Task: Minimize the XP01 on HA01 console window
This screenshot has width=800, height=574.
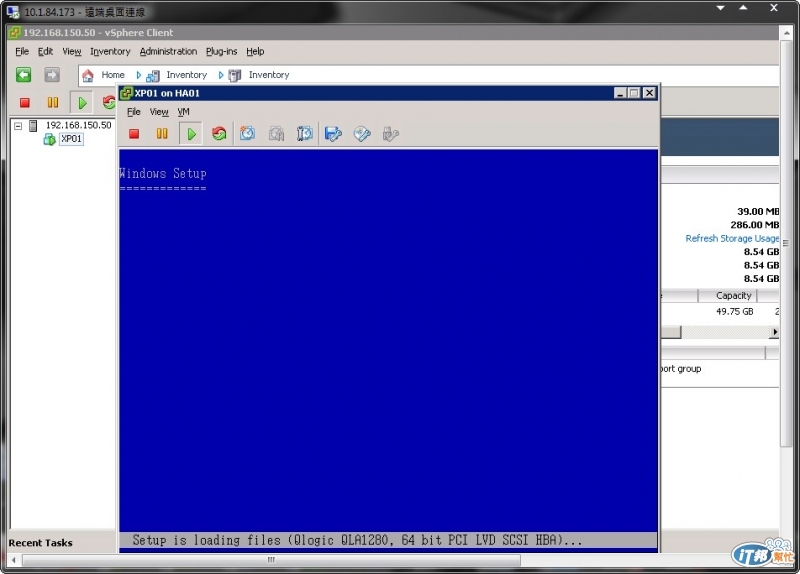Action: tap(620, 93)
